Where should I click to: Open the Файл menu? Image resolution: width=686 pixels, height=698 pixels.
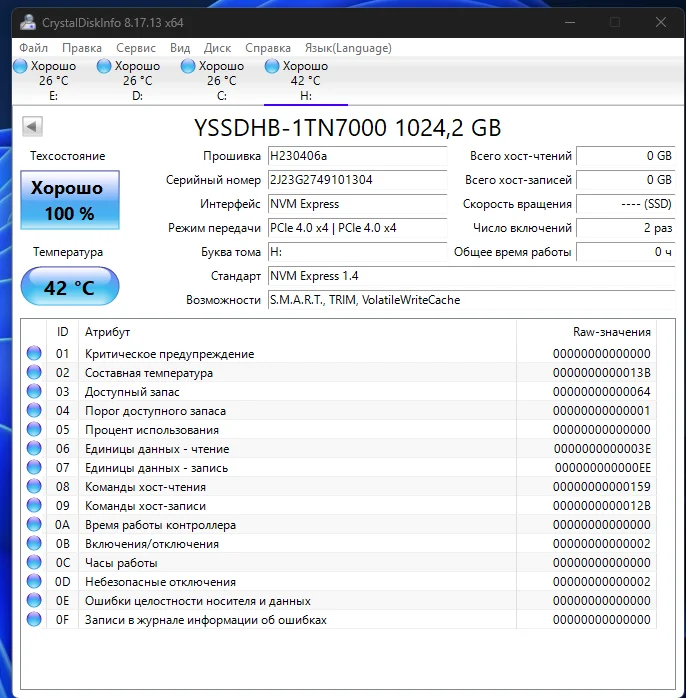pyautogui.click(x=33, y=48)
